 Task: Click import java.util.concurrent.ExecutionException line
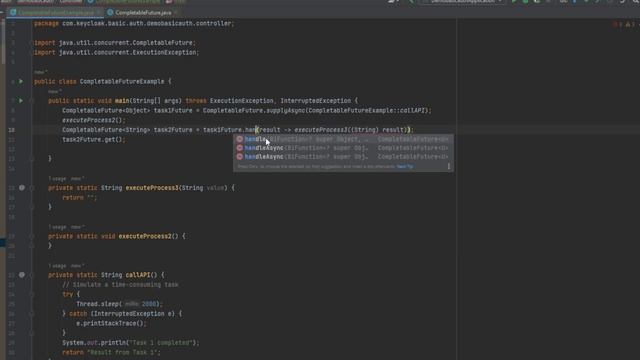(x=117, y=53)
